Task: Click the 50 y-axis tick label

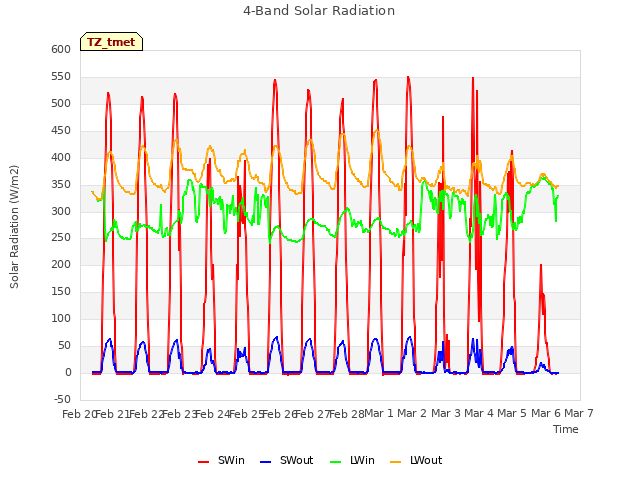Action: click(65, 345)
